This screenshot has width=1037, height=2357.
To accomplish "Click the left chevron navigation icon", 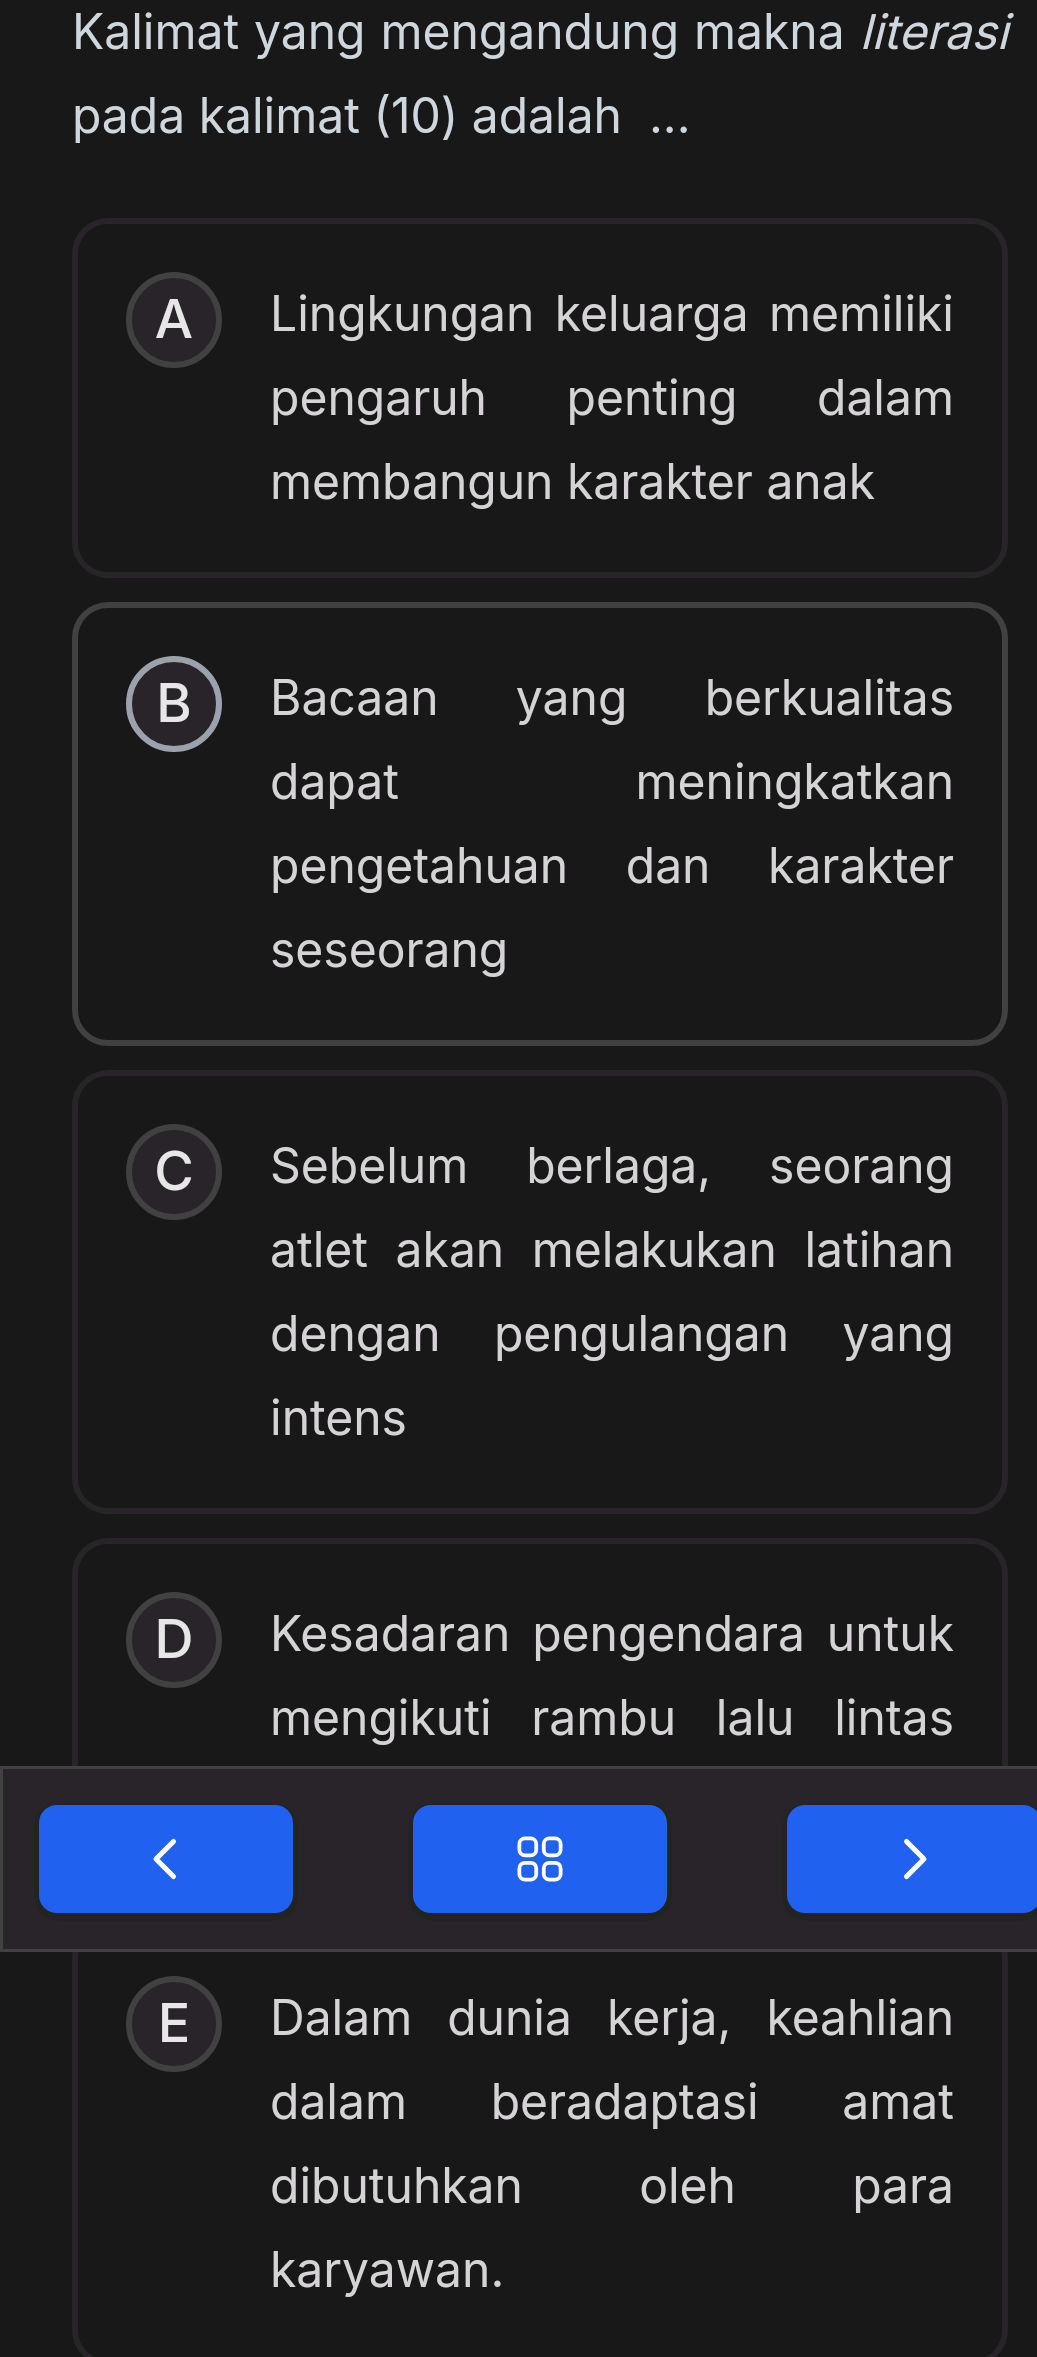I will (165, 1858).
